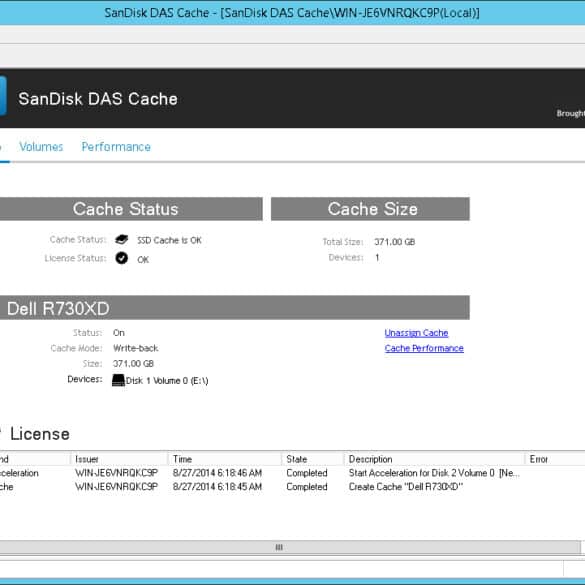Click the Dell R730XD cache header
The height and width of the screenshot is (585, 585).
(x=235, y=308)
